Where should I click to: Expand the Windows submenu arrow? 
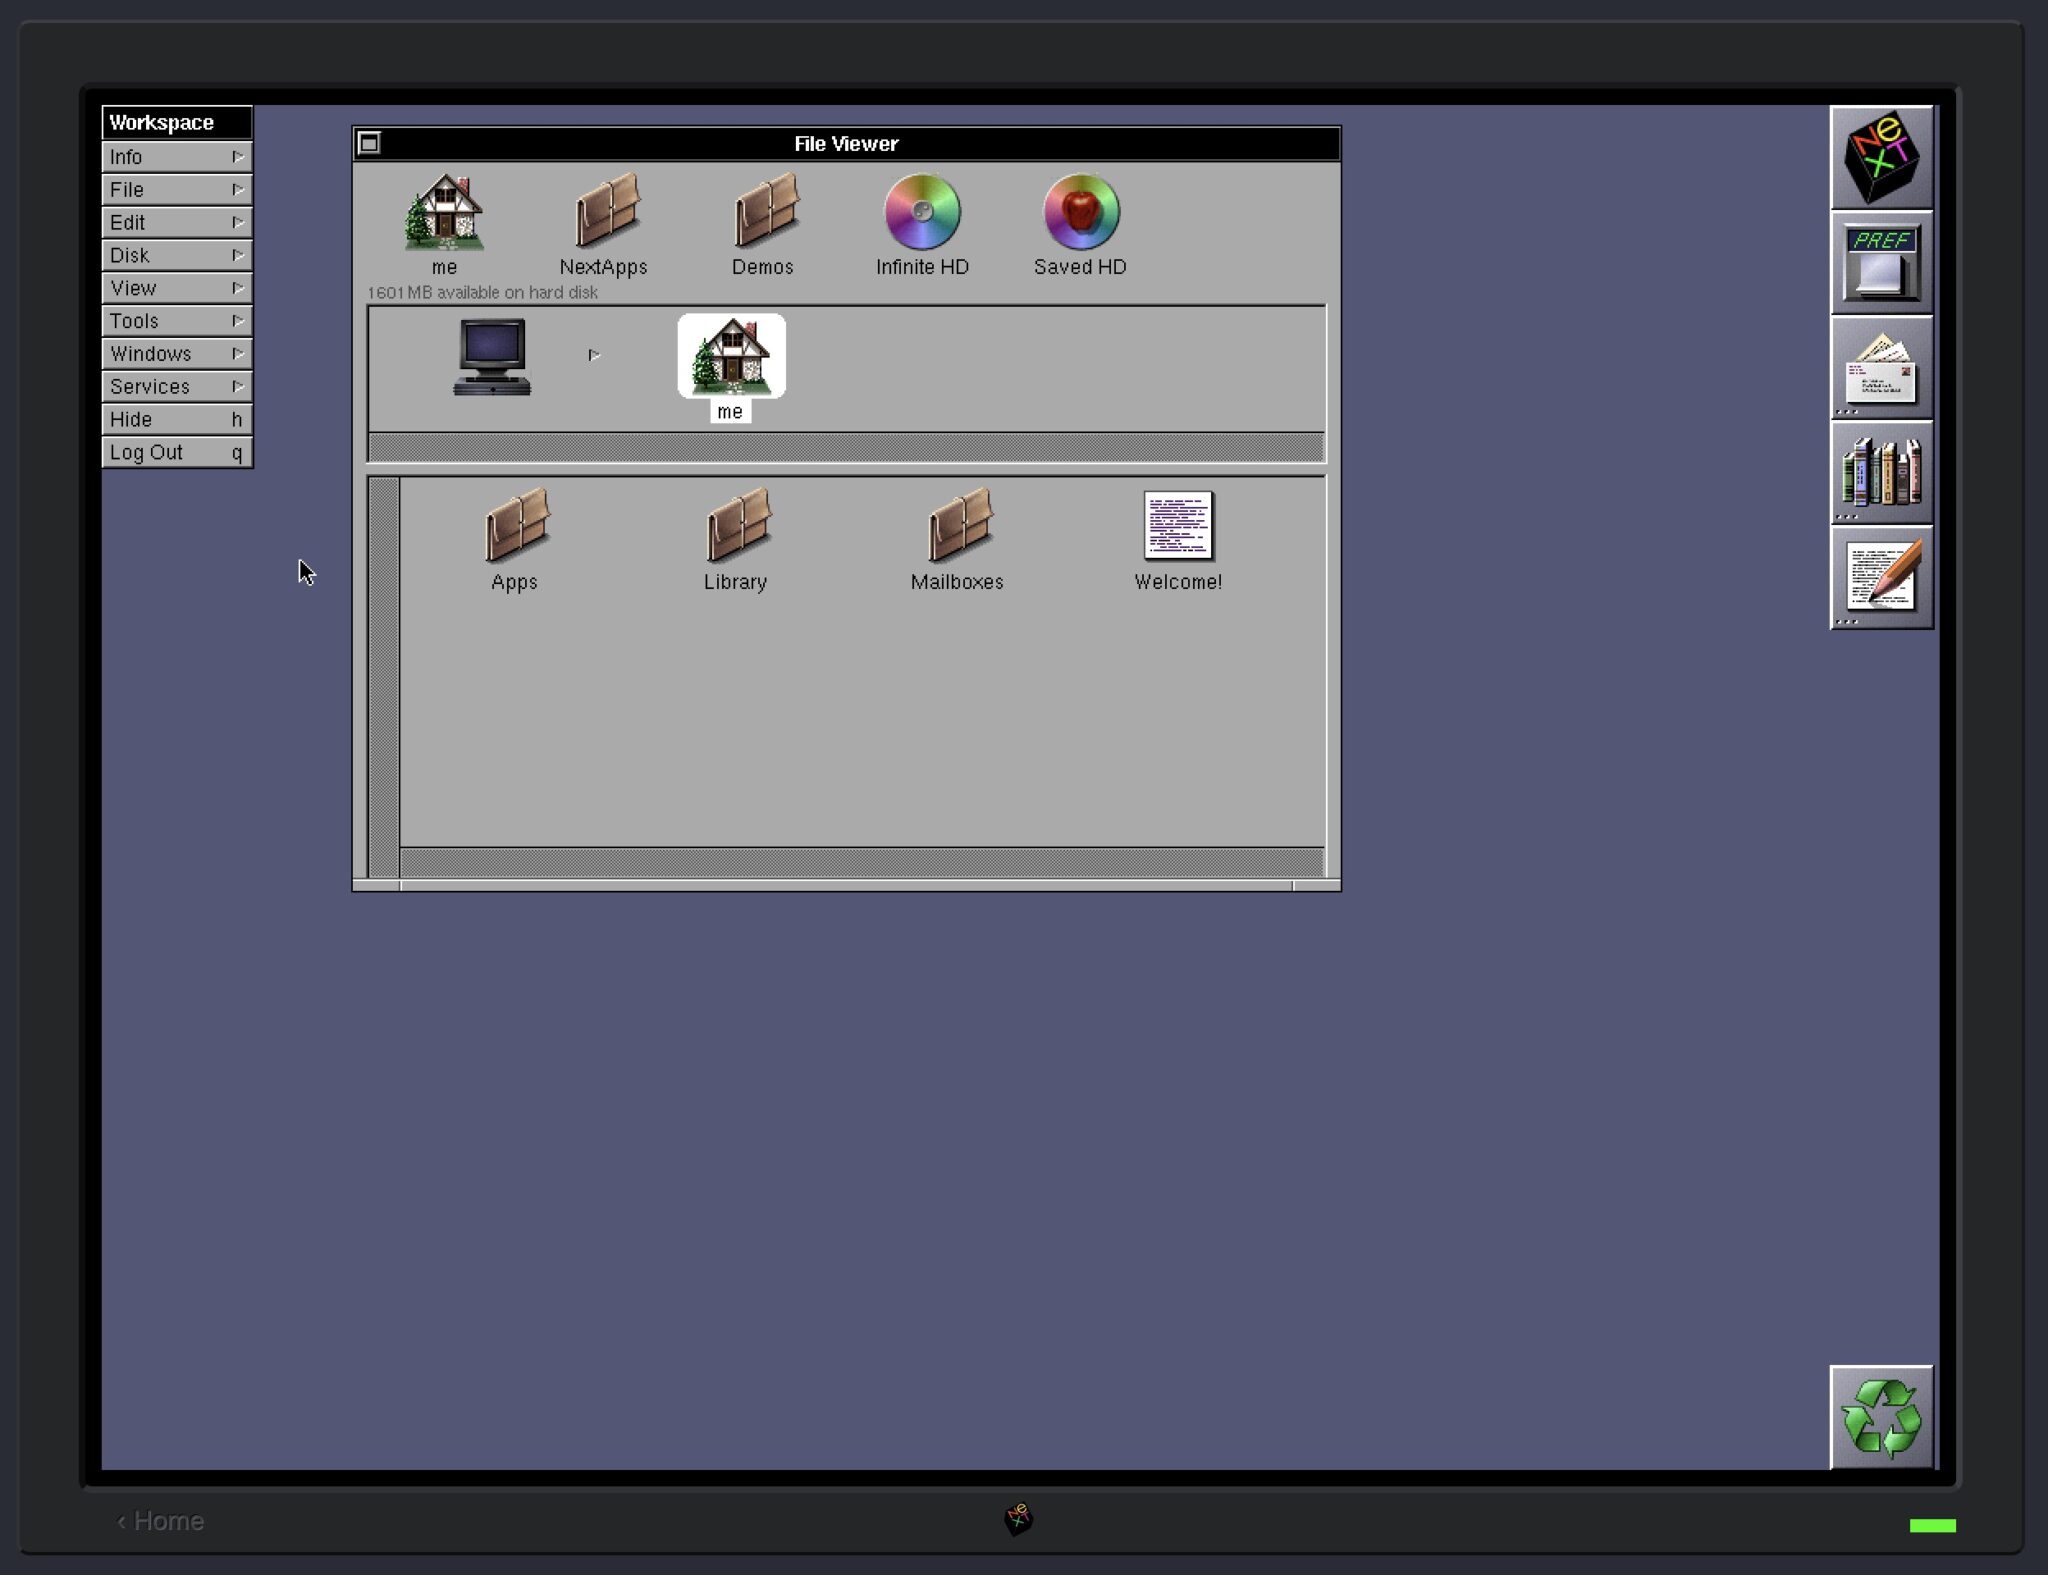(x=238, y=353)
